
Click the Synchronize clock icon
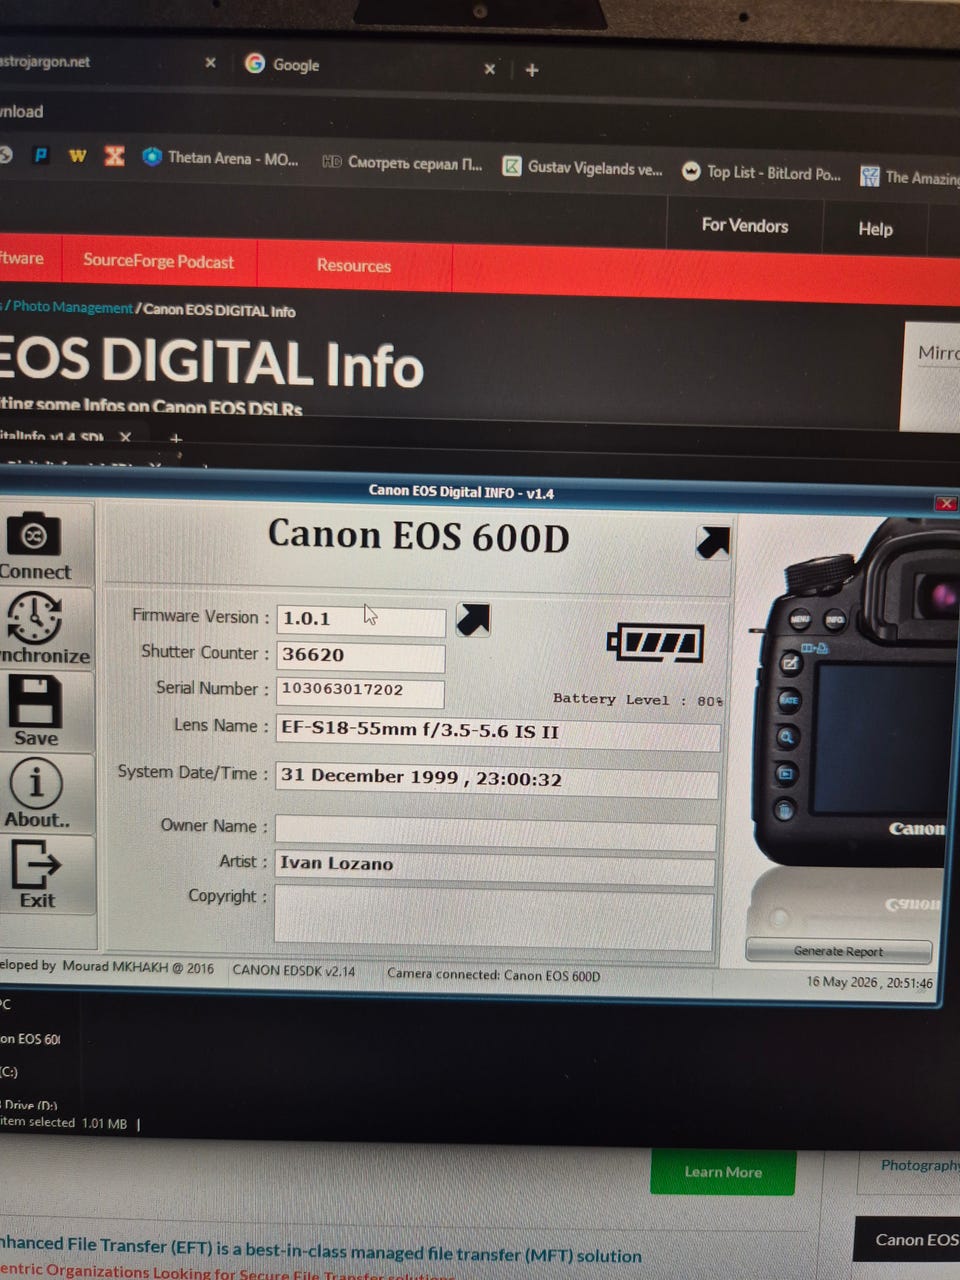(35, 618)
